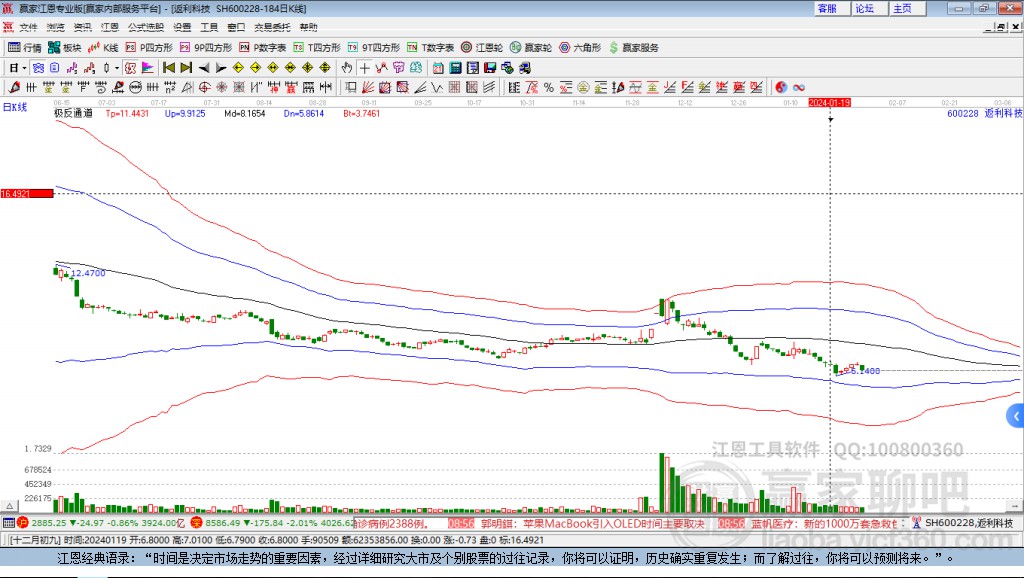Expand the candlestick style dropdown arrow
The width and height of the screenshot is (1024, 578).
point(117,67)
